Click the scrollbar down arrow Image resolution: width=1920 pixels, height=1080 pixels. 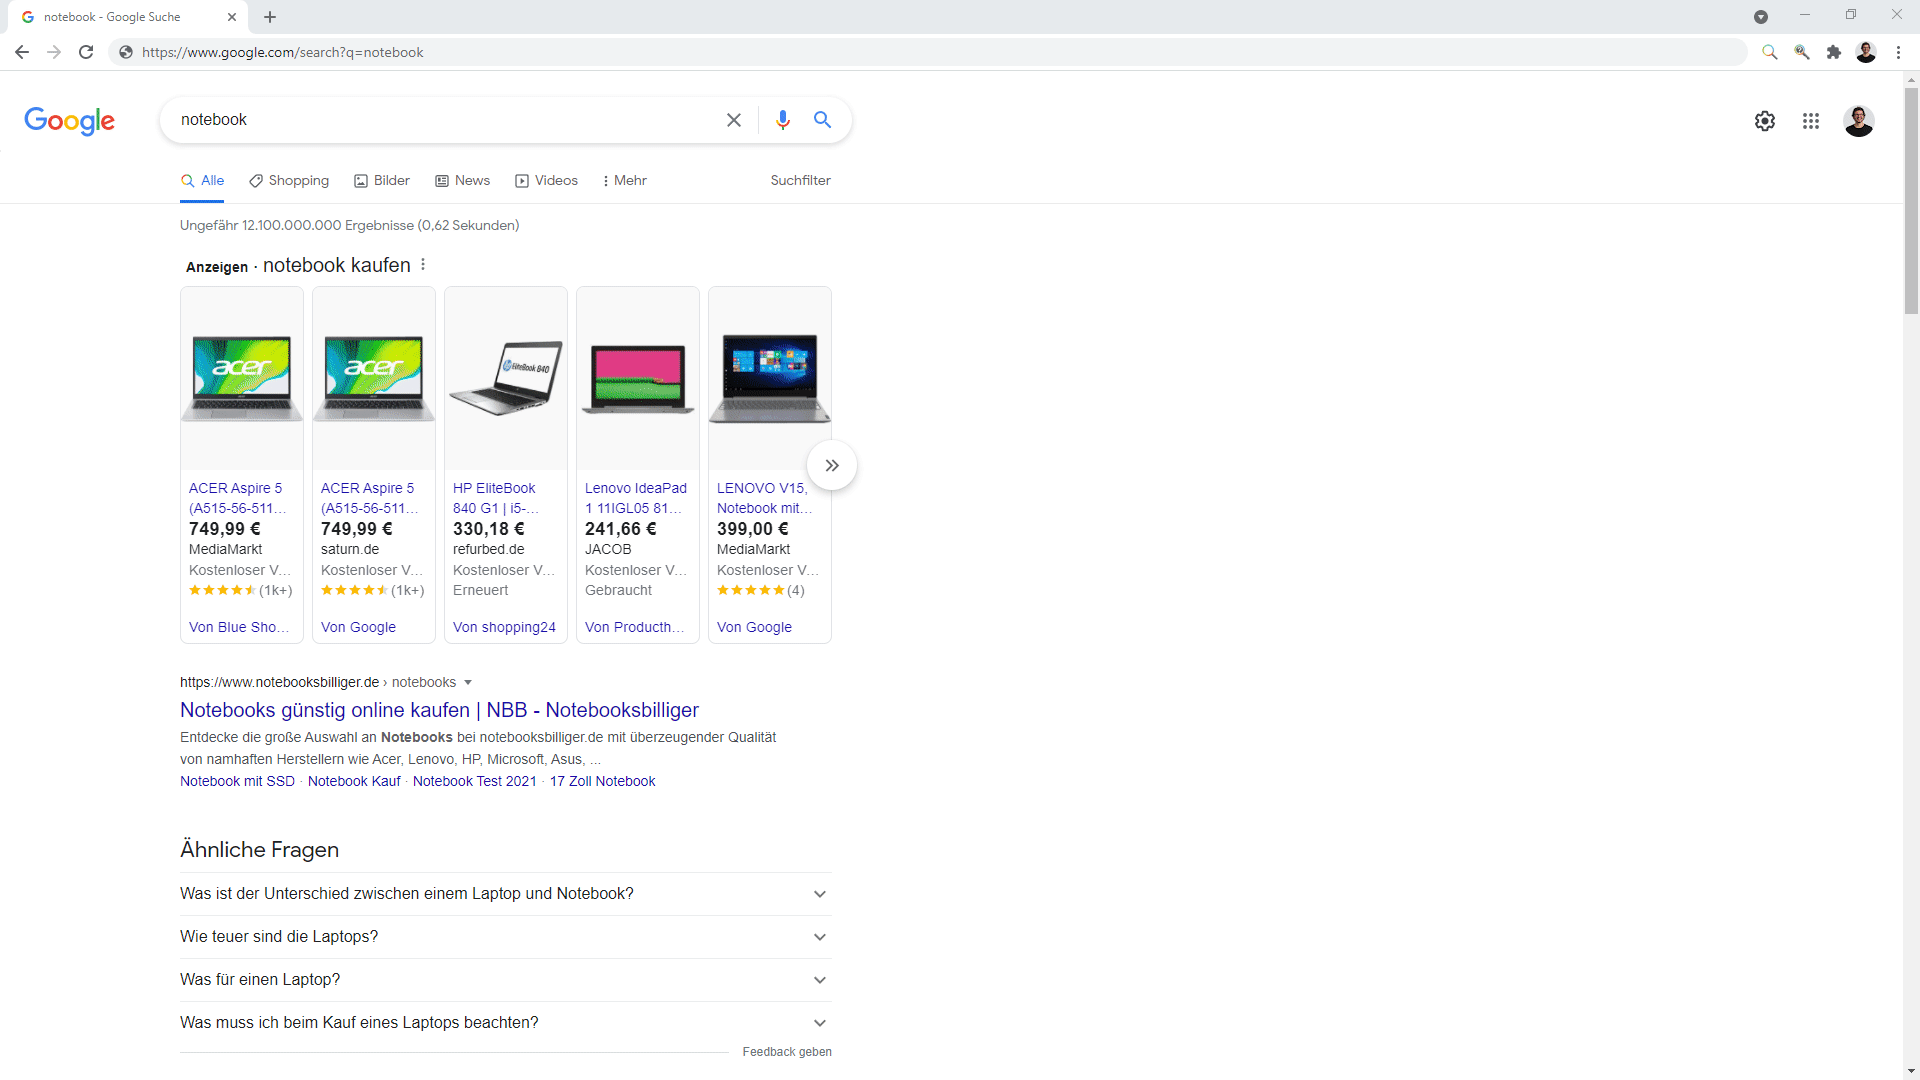point(1911,1071)
